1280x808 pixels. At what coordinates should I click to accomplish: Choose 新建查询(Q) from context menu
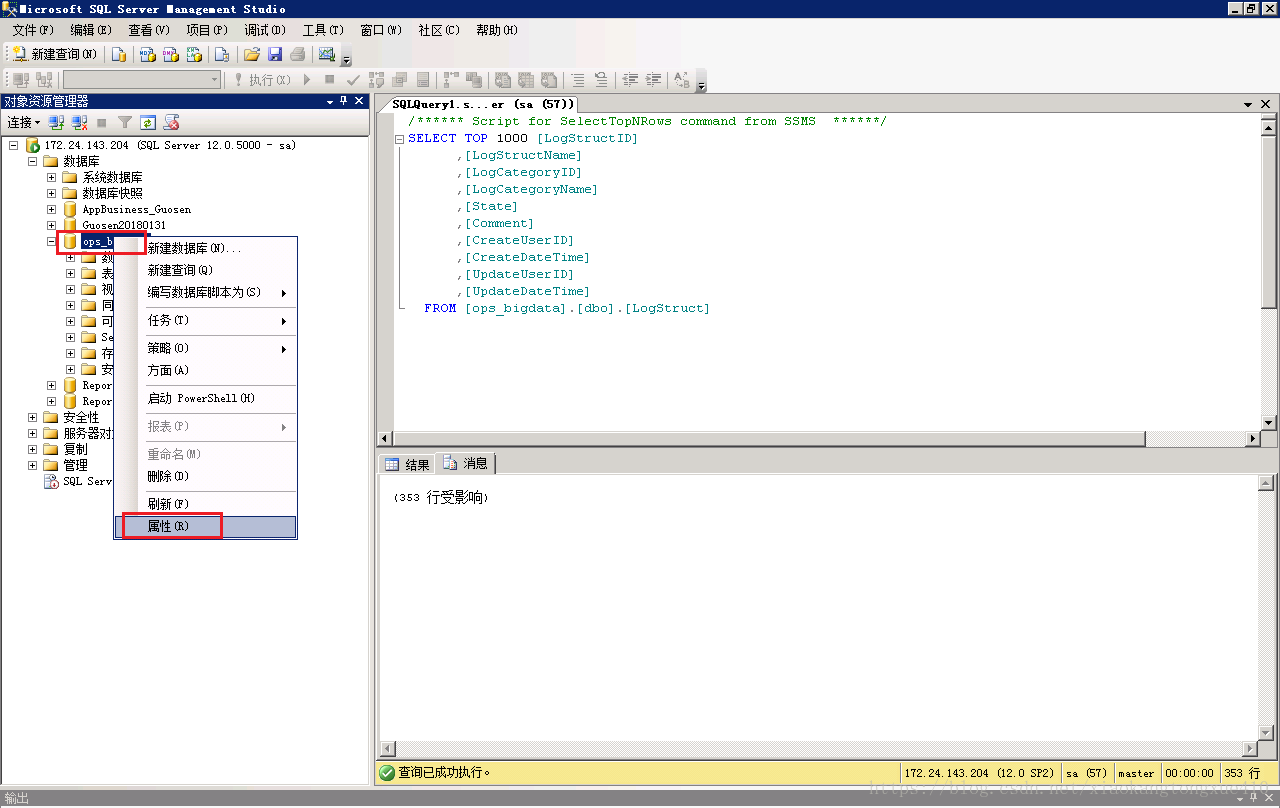click(205, 270)
